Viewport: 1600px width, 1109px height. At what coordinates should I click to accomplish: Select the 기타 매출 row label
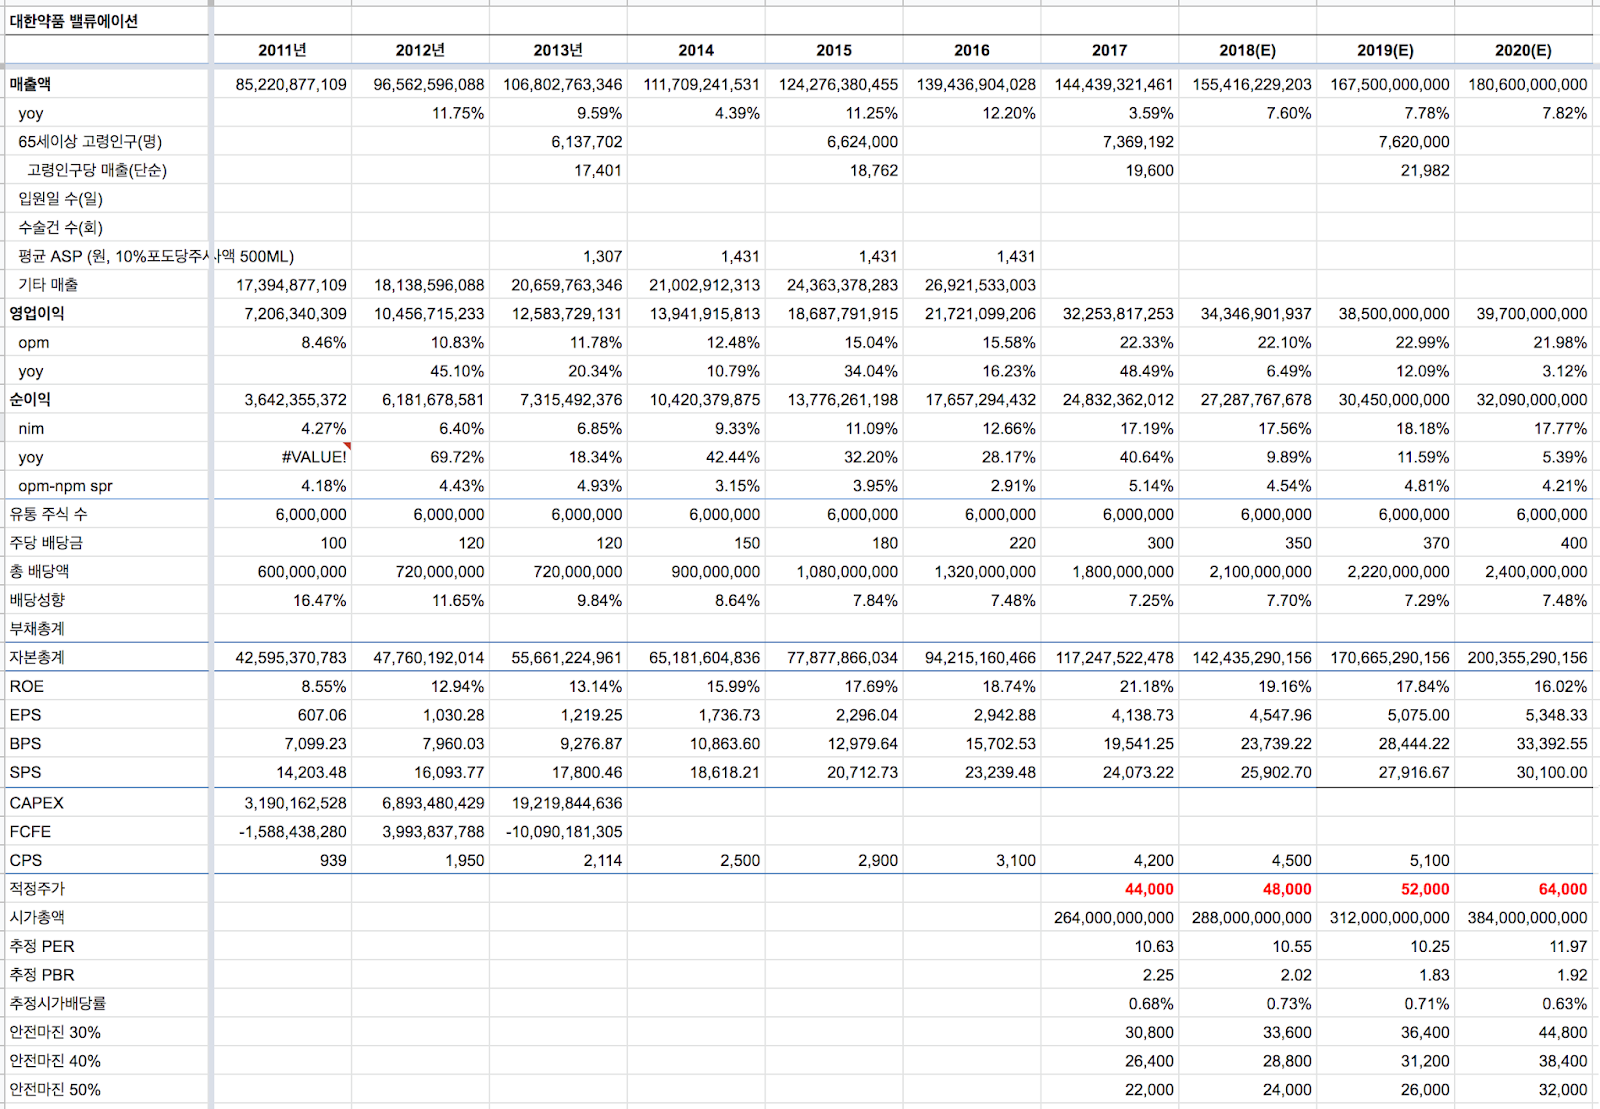(48, 285)
